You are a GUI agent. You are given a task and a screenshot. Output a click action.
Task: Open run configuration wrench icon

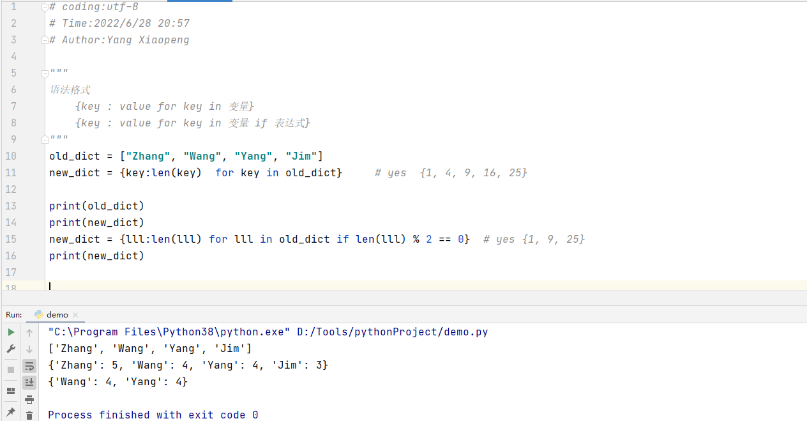pyautogui.click(x=11, y=349)
